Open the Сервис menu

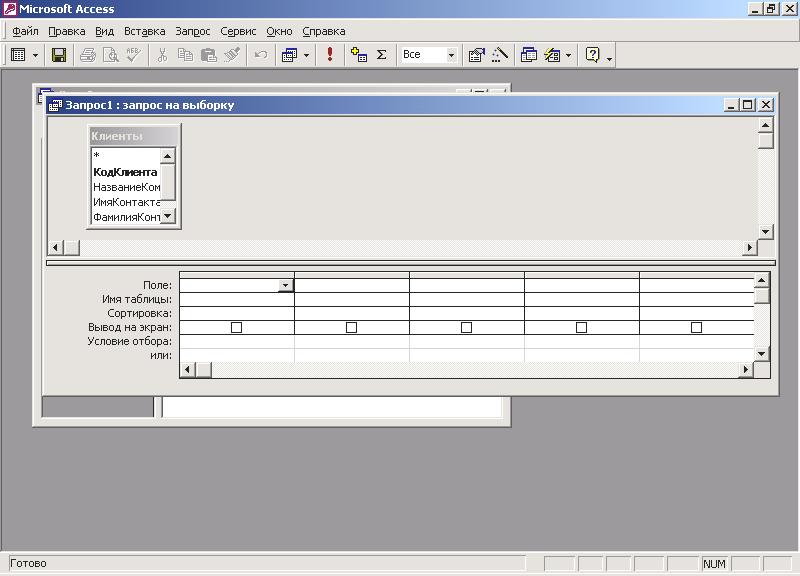[x=238, y=32]
